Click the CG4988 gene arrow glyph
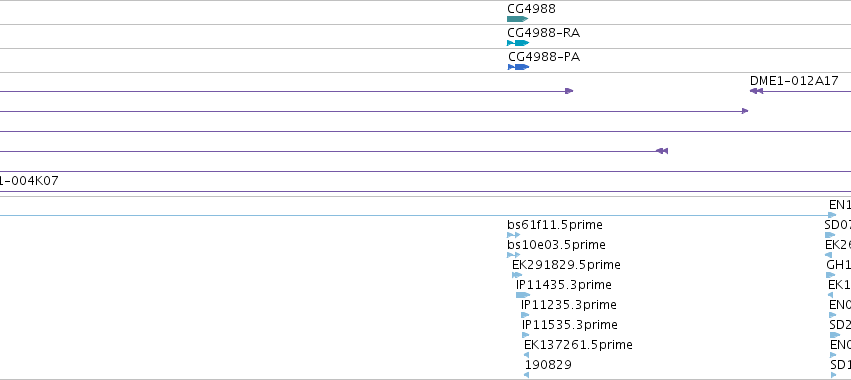This screenshot has height=380, width=851. [517, 19]
